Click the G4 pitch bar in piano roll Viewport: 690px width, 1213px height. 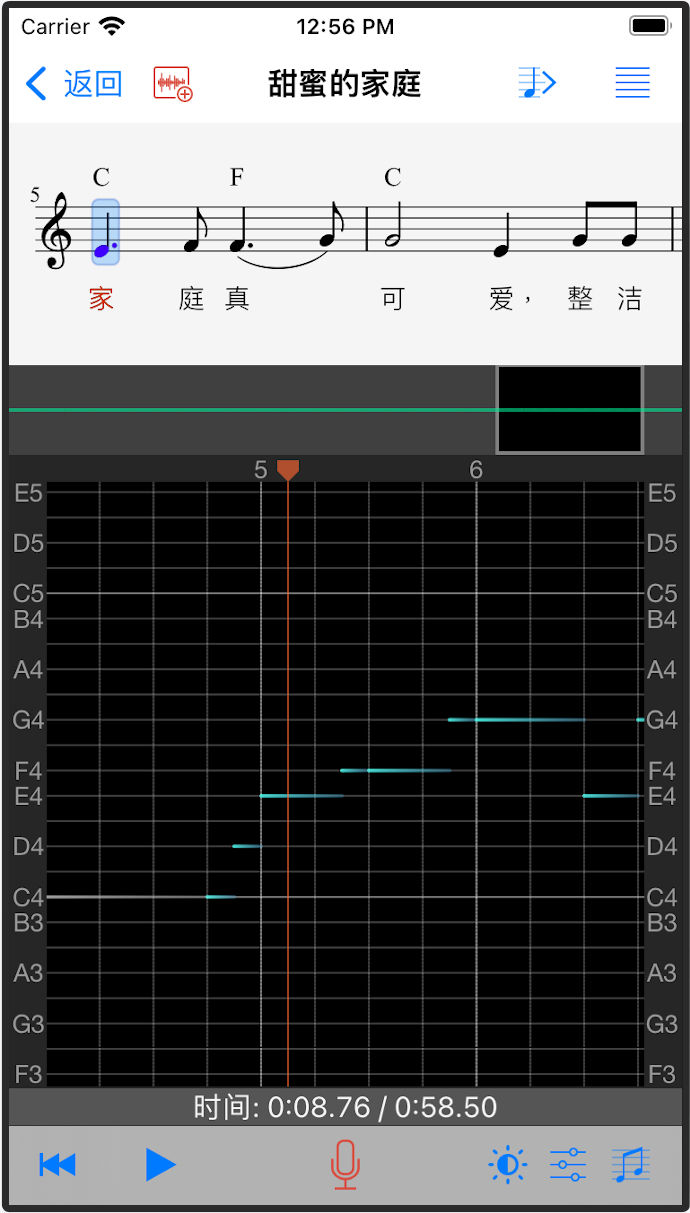[x=515, y=720]
